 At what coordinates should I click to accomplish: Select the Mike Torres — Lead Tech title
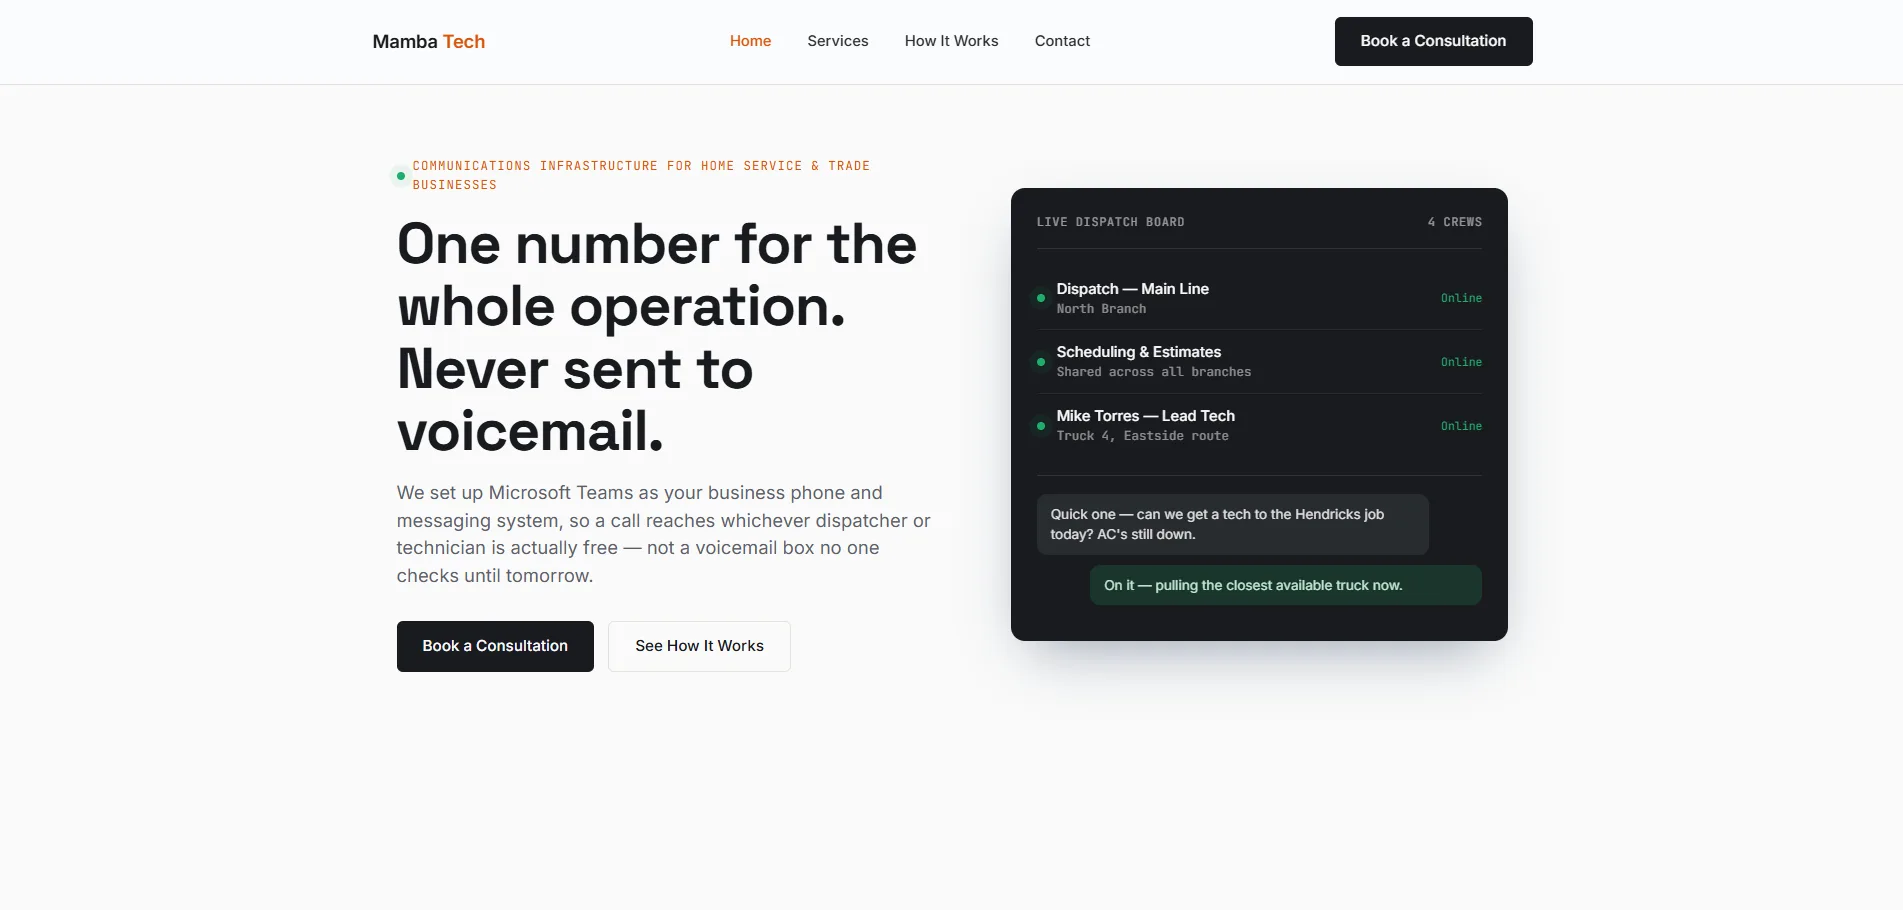tap(1145, 416)
